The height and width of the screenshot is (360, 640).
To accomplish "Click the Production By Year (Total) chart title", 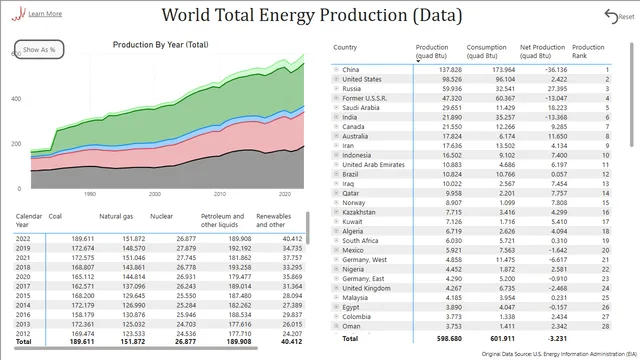I will click(x=160, y=45).
